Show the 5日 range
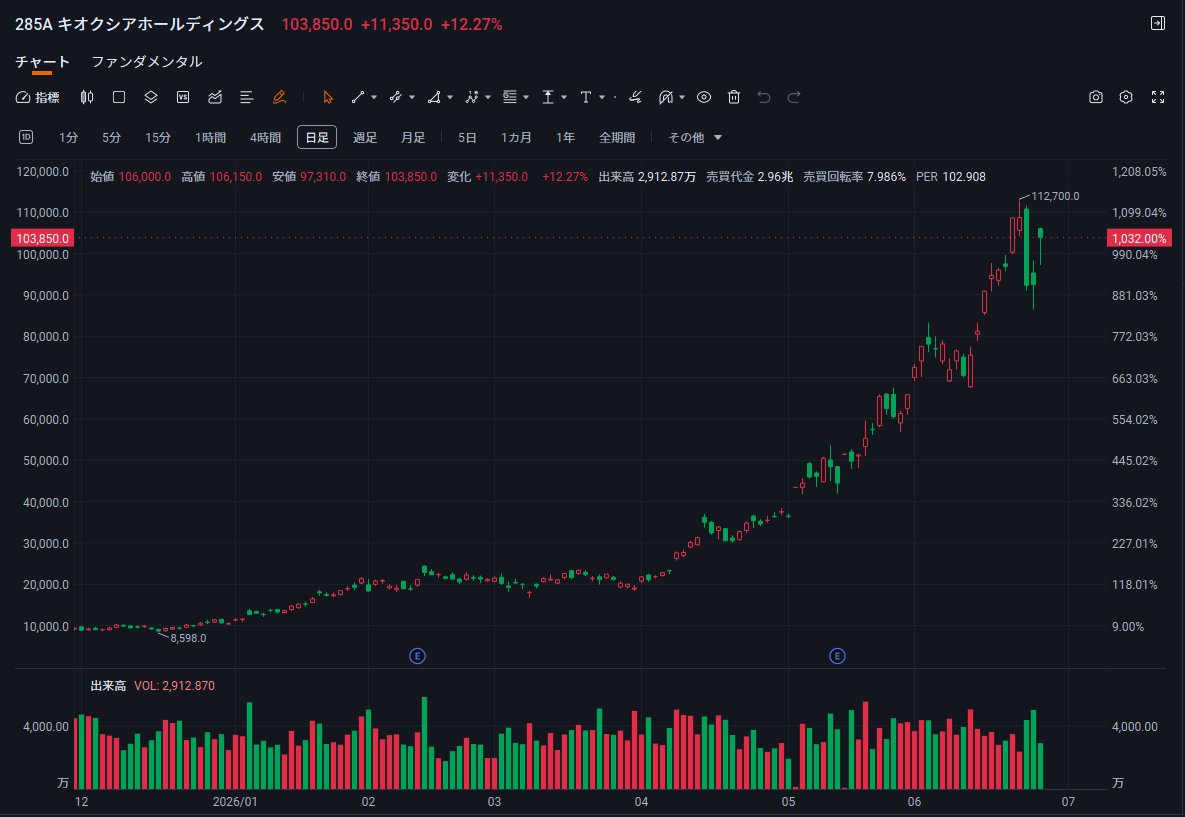Image resolution: width=1185 pixels, height=817 pixels. pyautogui.click(x=467, y=138)
